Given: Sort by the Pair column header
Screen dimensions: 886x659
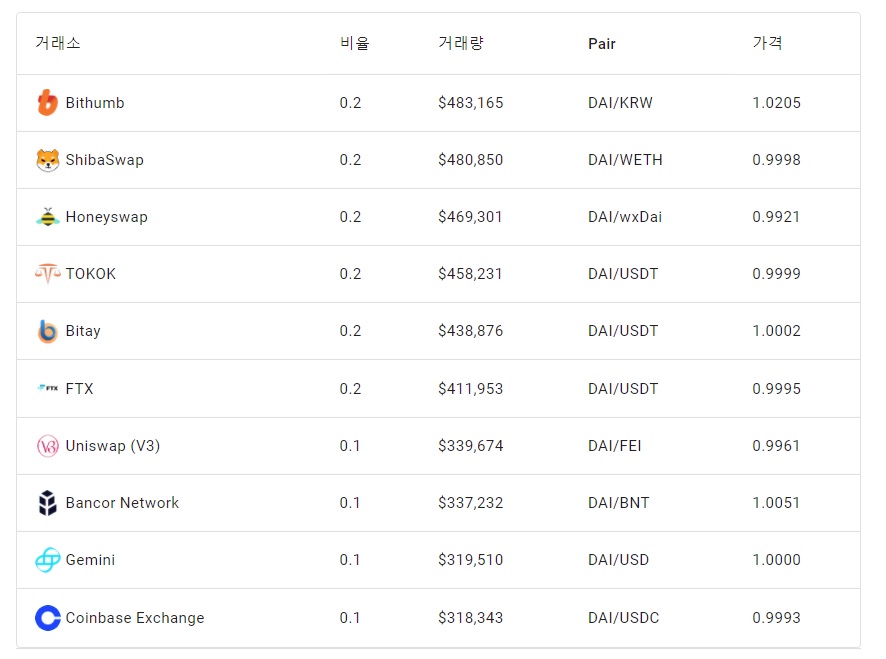Looking at the screenshot, I should [x=602, y=44].
